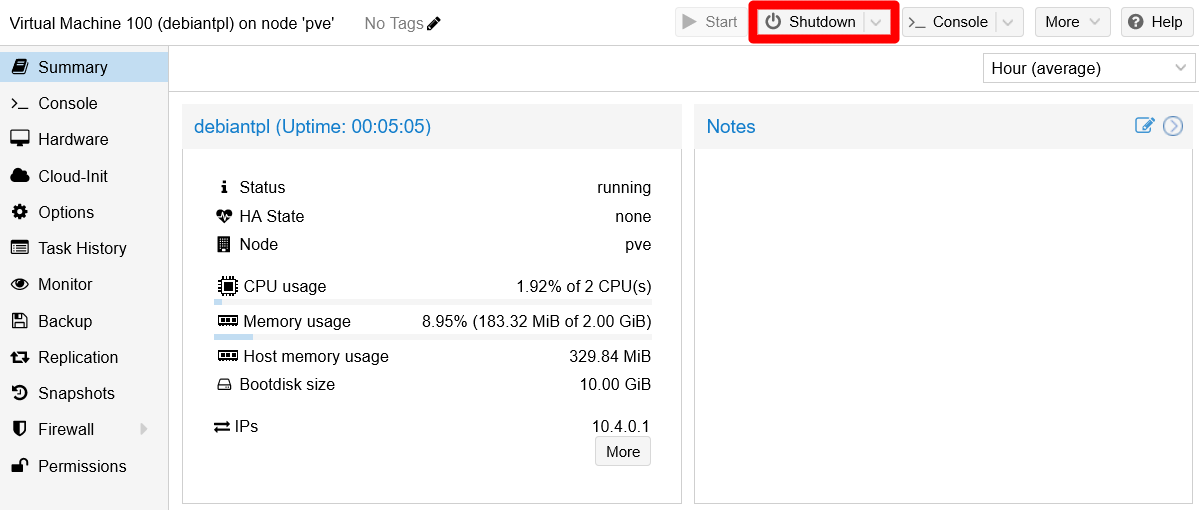Collapse the Notes panel with arrow icon

coord(1173,126)
